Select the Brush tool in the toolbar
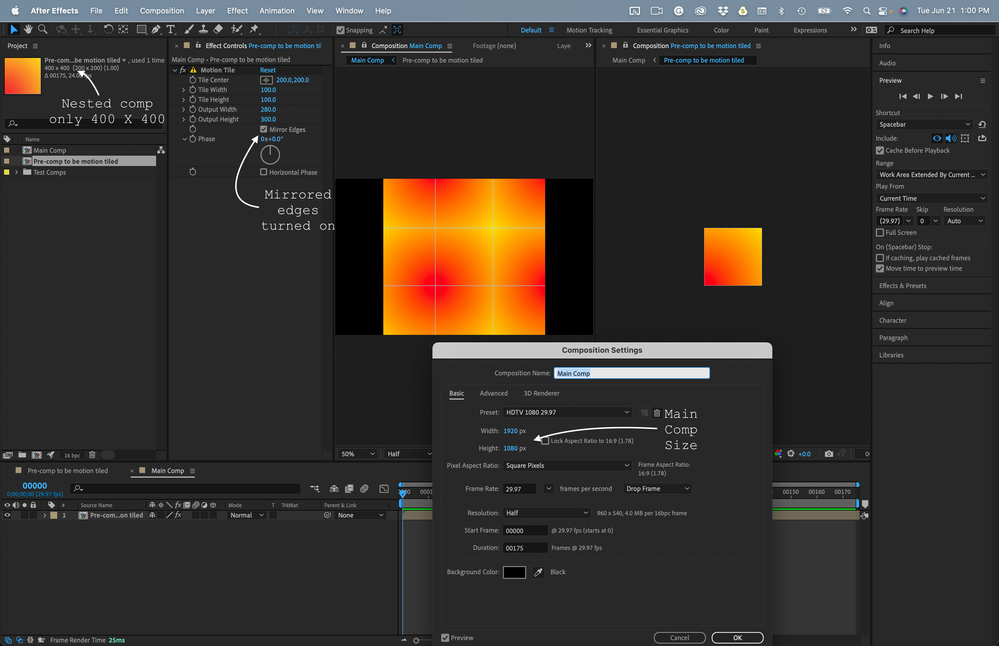Viewport: 999px width, 646px height. (188, 30)
